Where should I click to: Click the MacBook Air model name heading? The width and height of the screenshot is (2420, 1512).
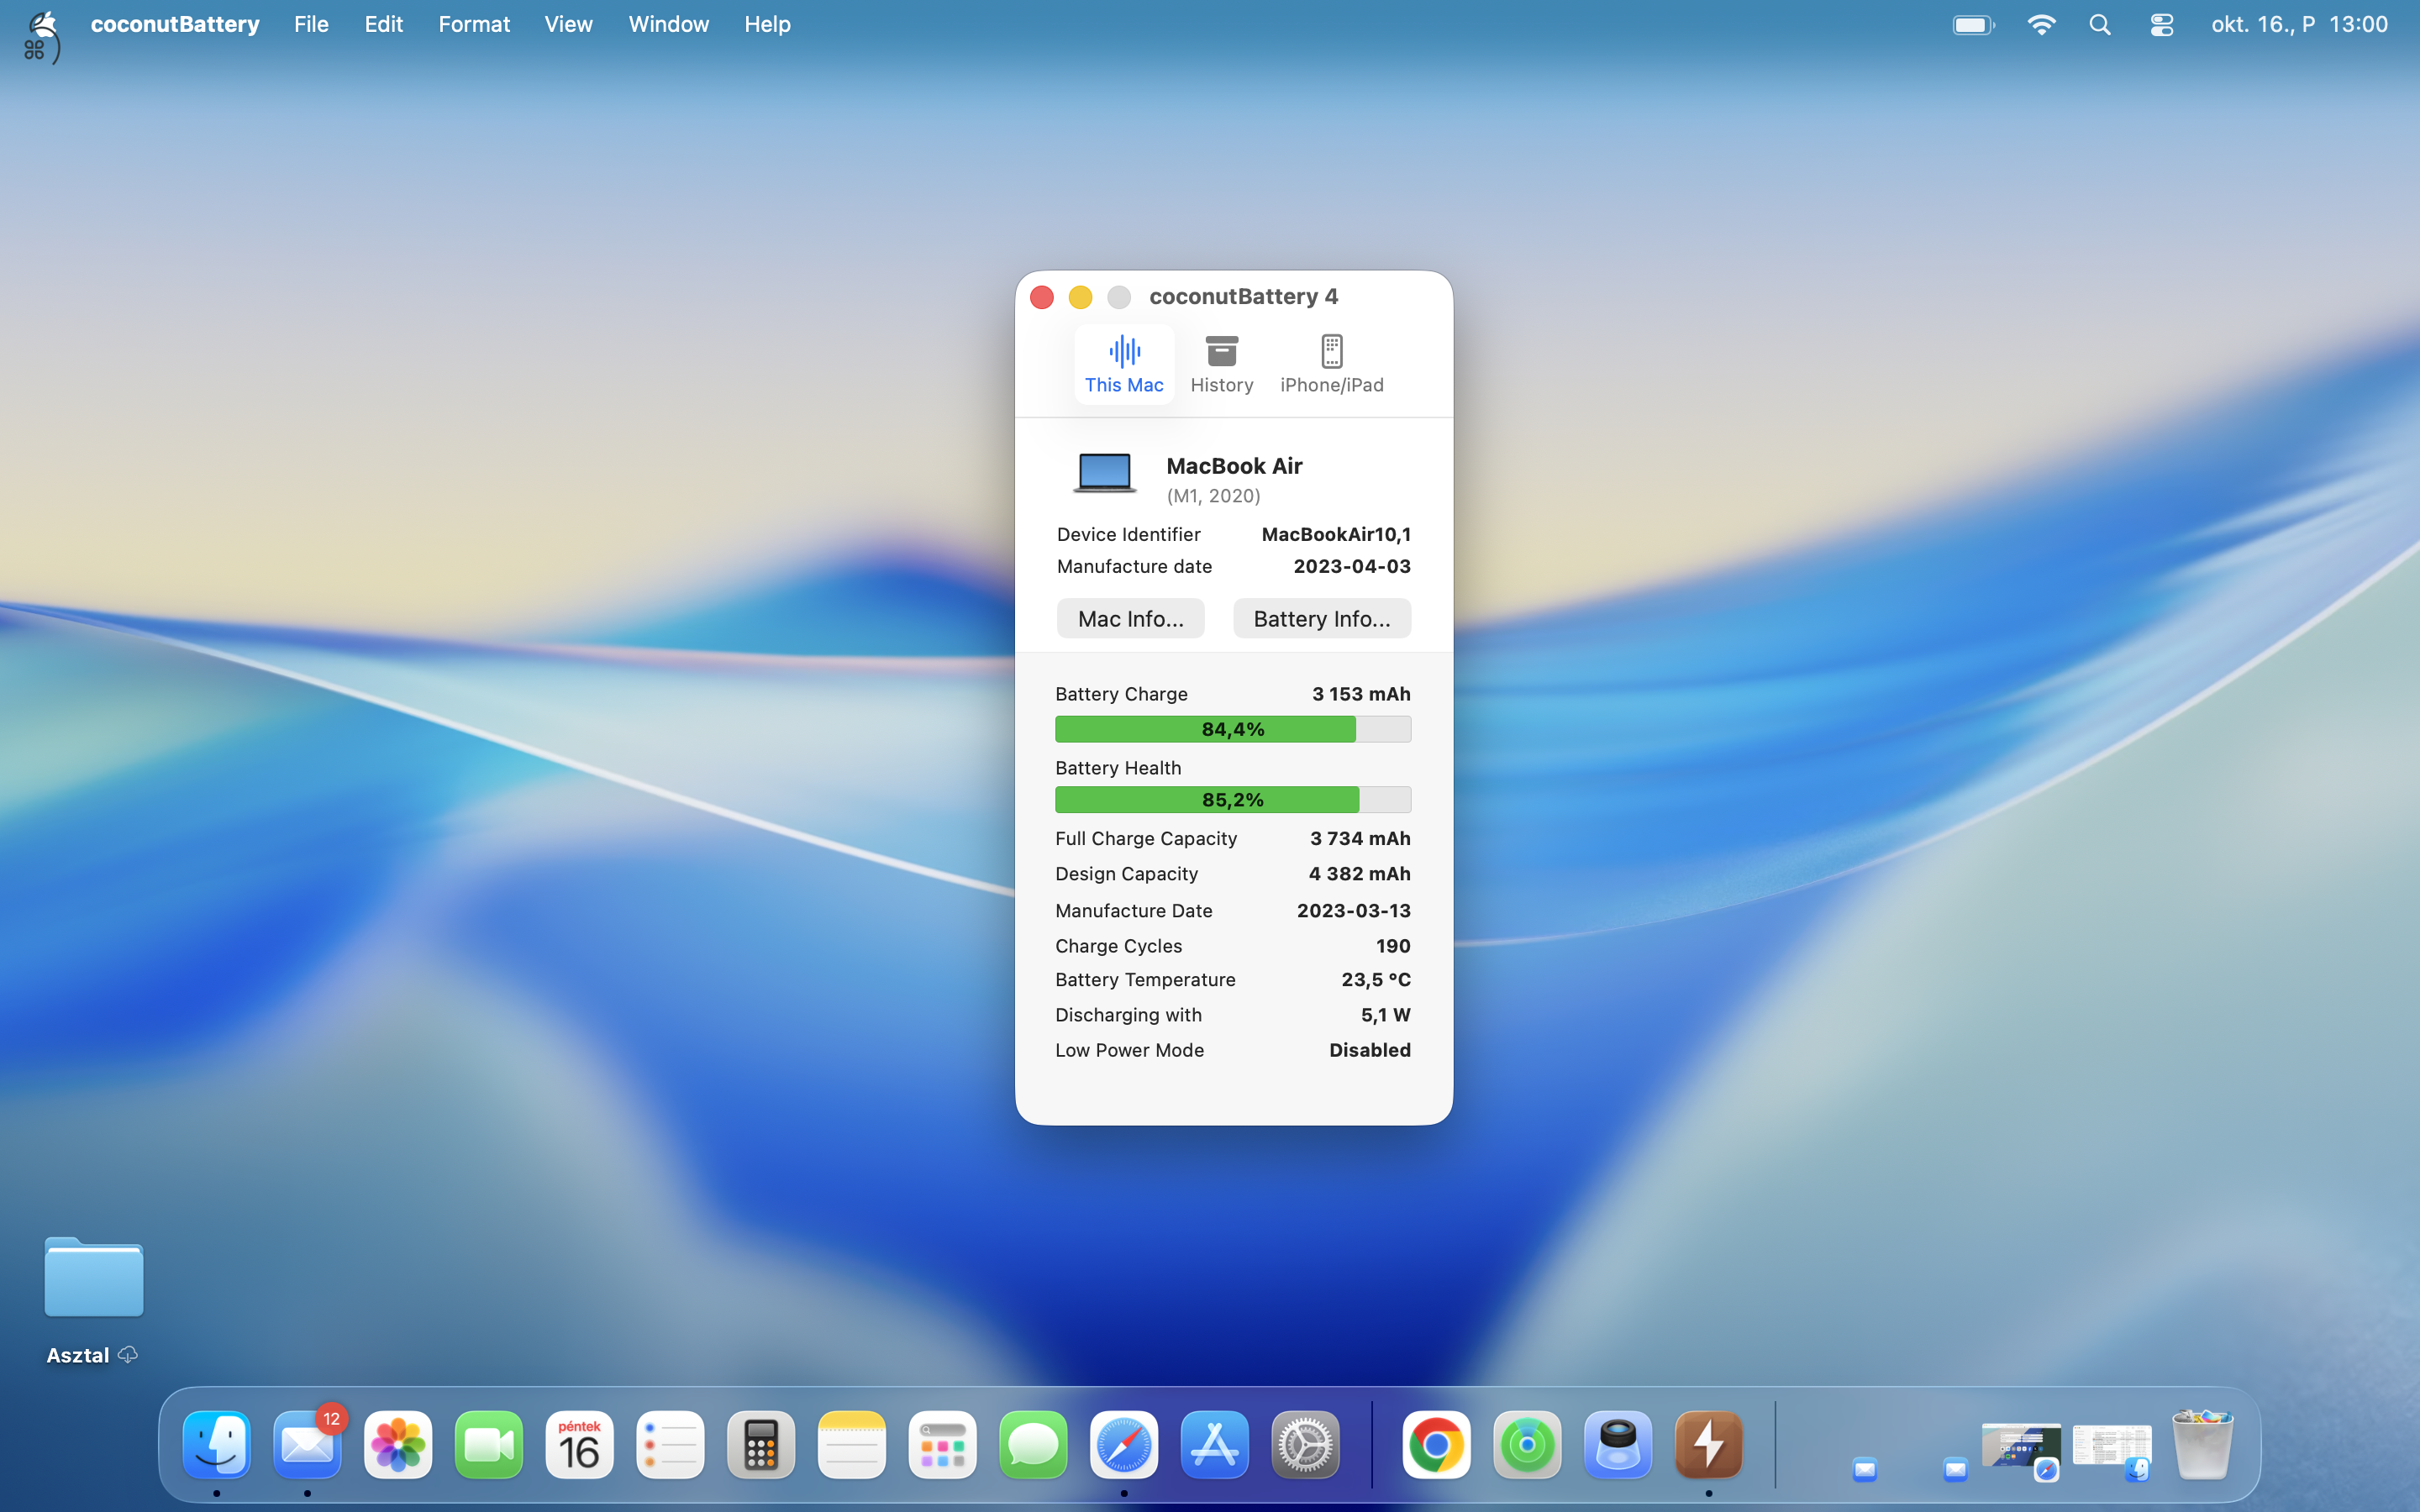[x=1234, y=466]
